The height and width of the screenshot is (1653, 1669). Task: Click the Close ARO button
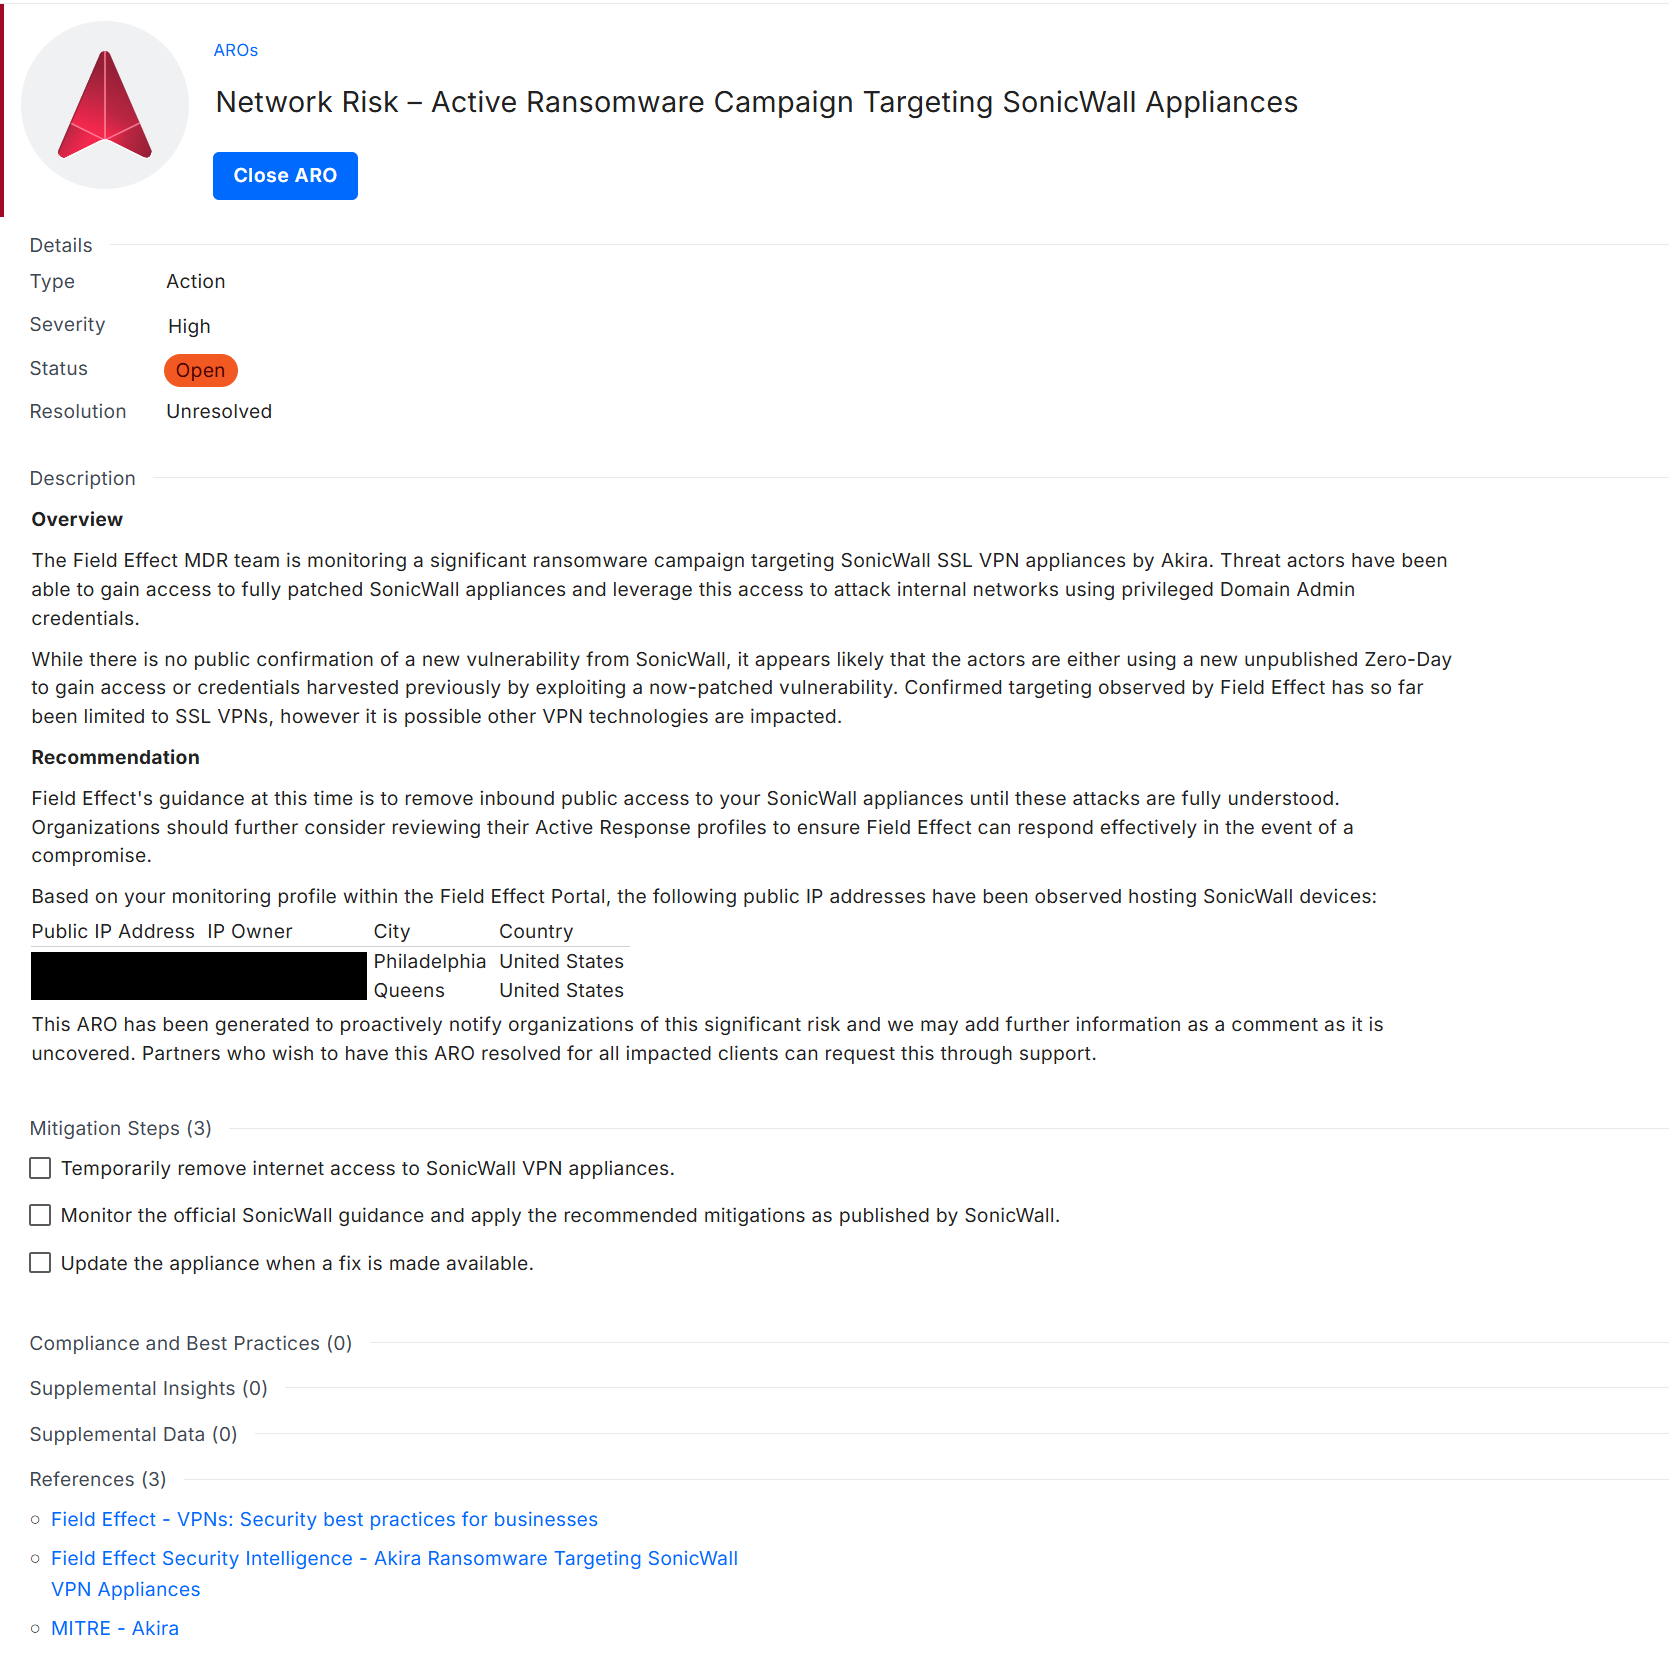(x=284, y=175)
